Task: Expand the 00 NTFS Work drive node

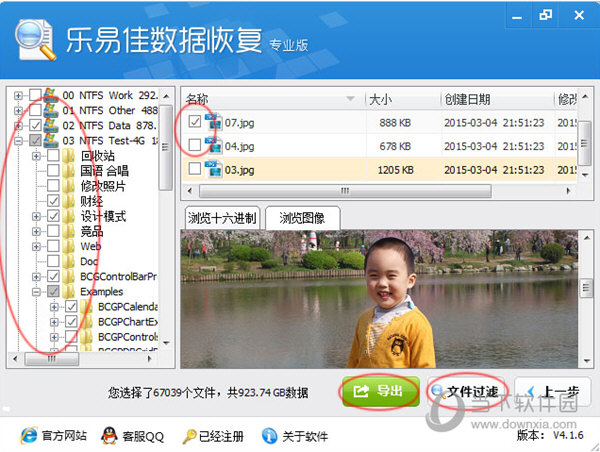Action: pos(18,95)
